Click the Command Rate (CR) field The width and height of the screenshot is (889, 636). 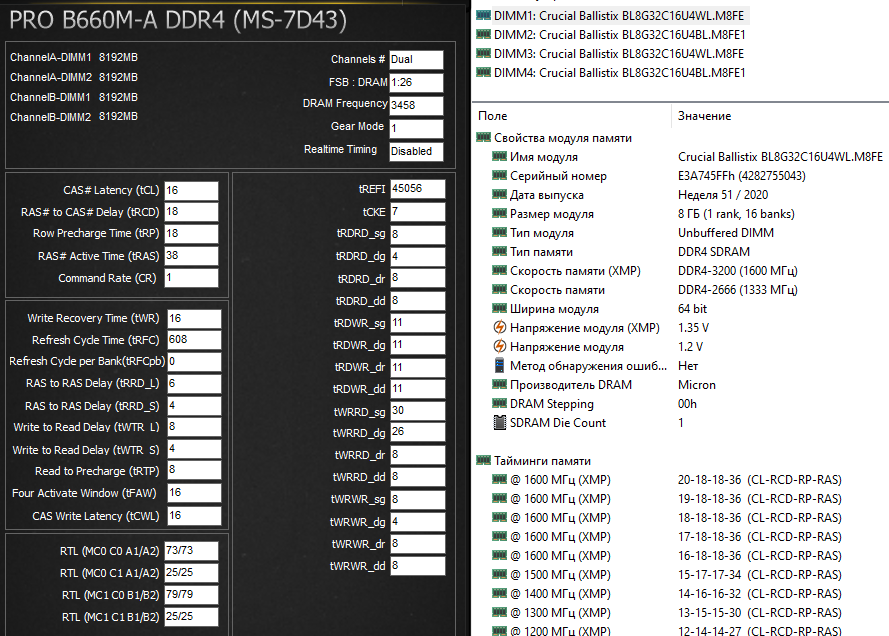[x=191, y=278]
